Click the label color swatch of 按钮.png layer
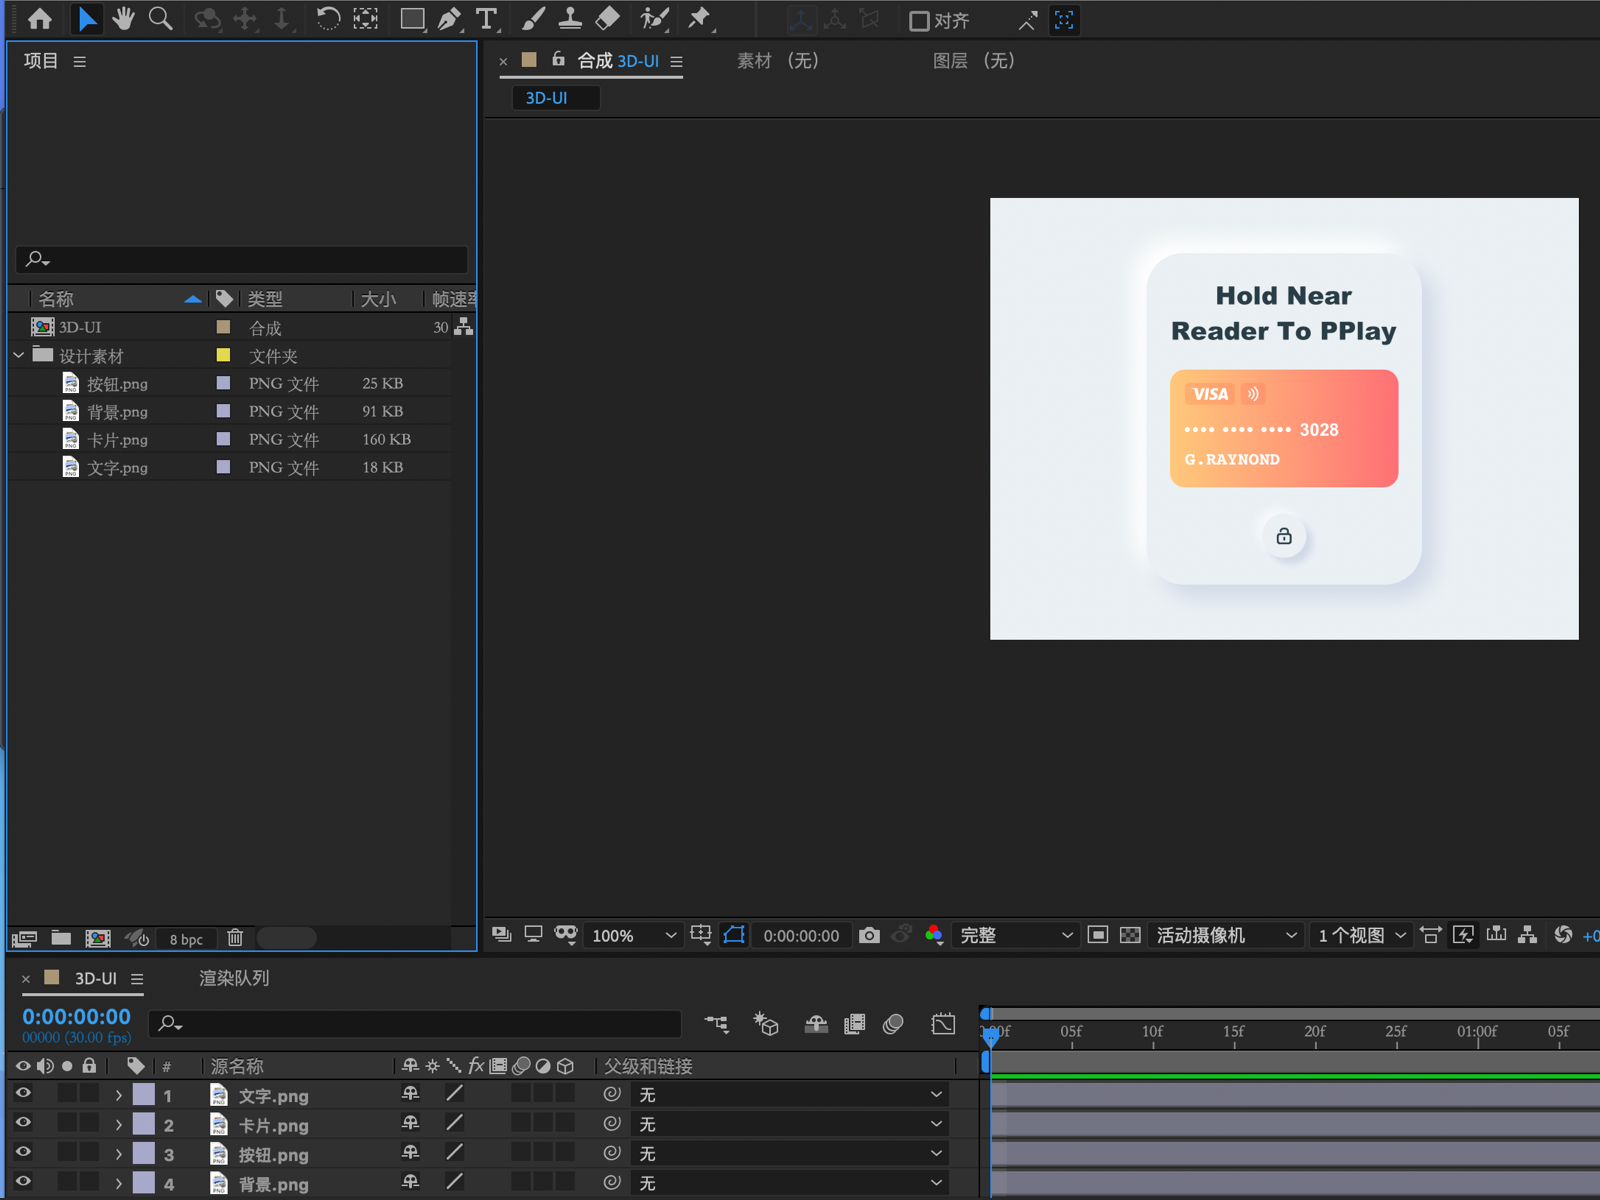1600x1200 pixels. (x=144, y=1153)
